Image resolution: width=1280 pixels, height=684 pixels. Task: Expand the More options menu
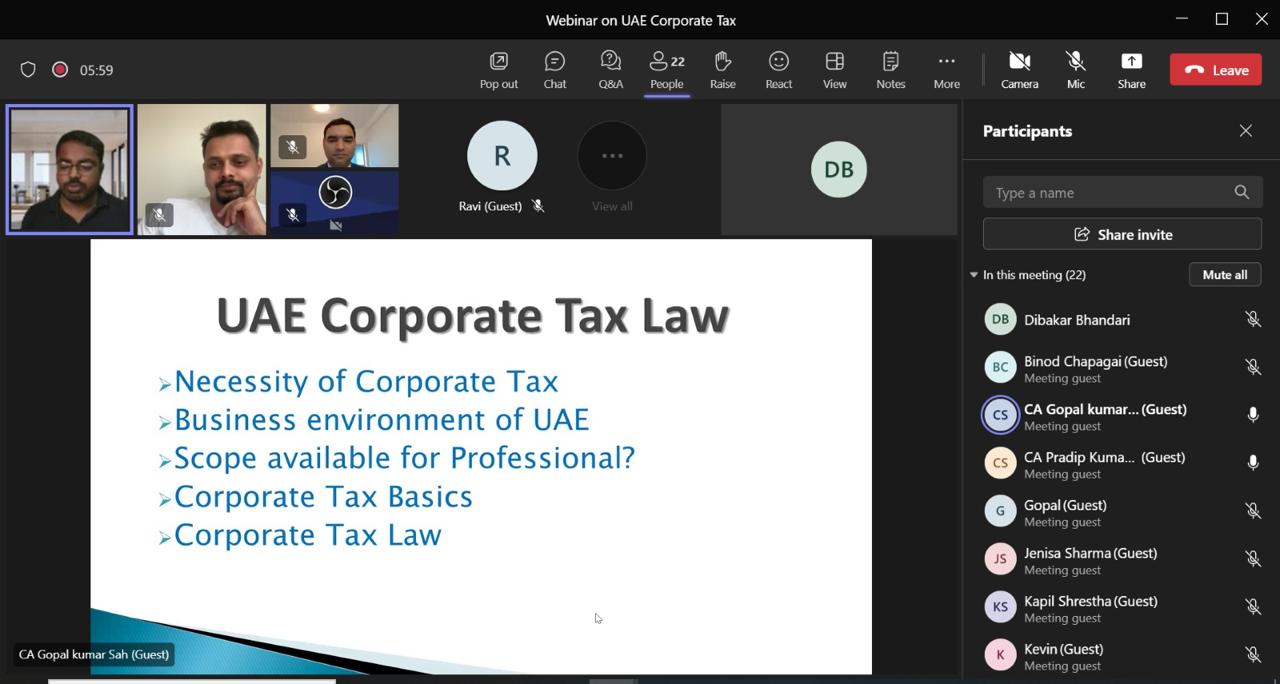click(x=946, y=69)
